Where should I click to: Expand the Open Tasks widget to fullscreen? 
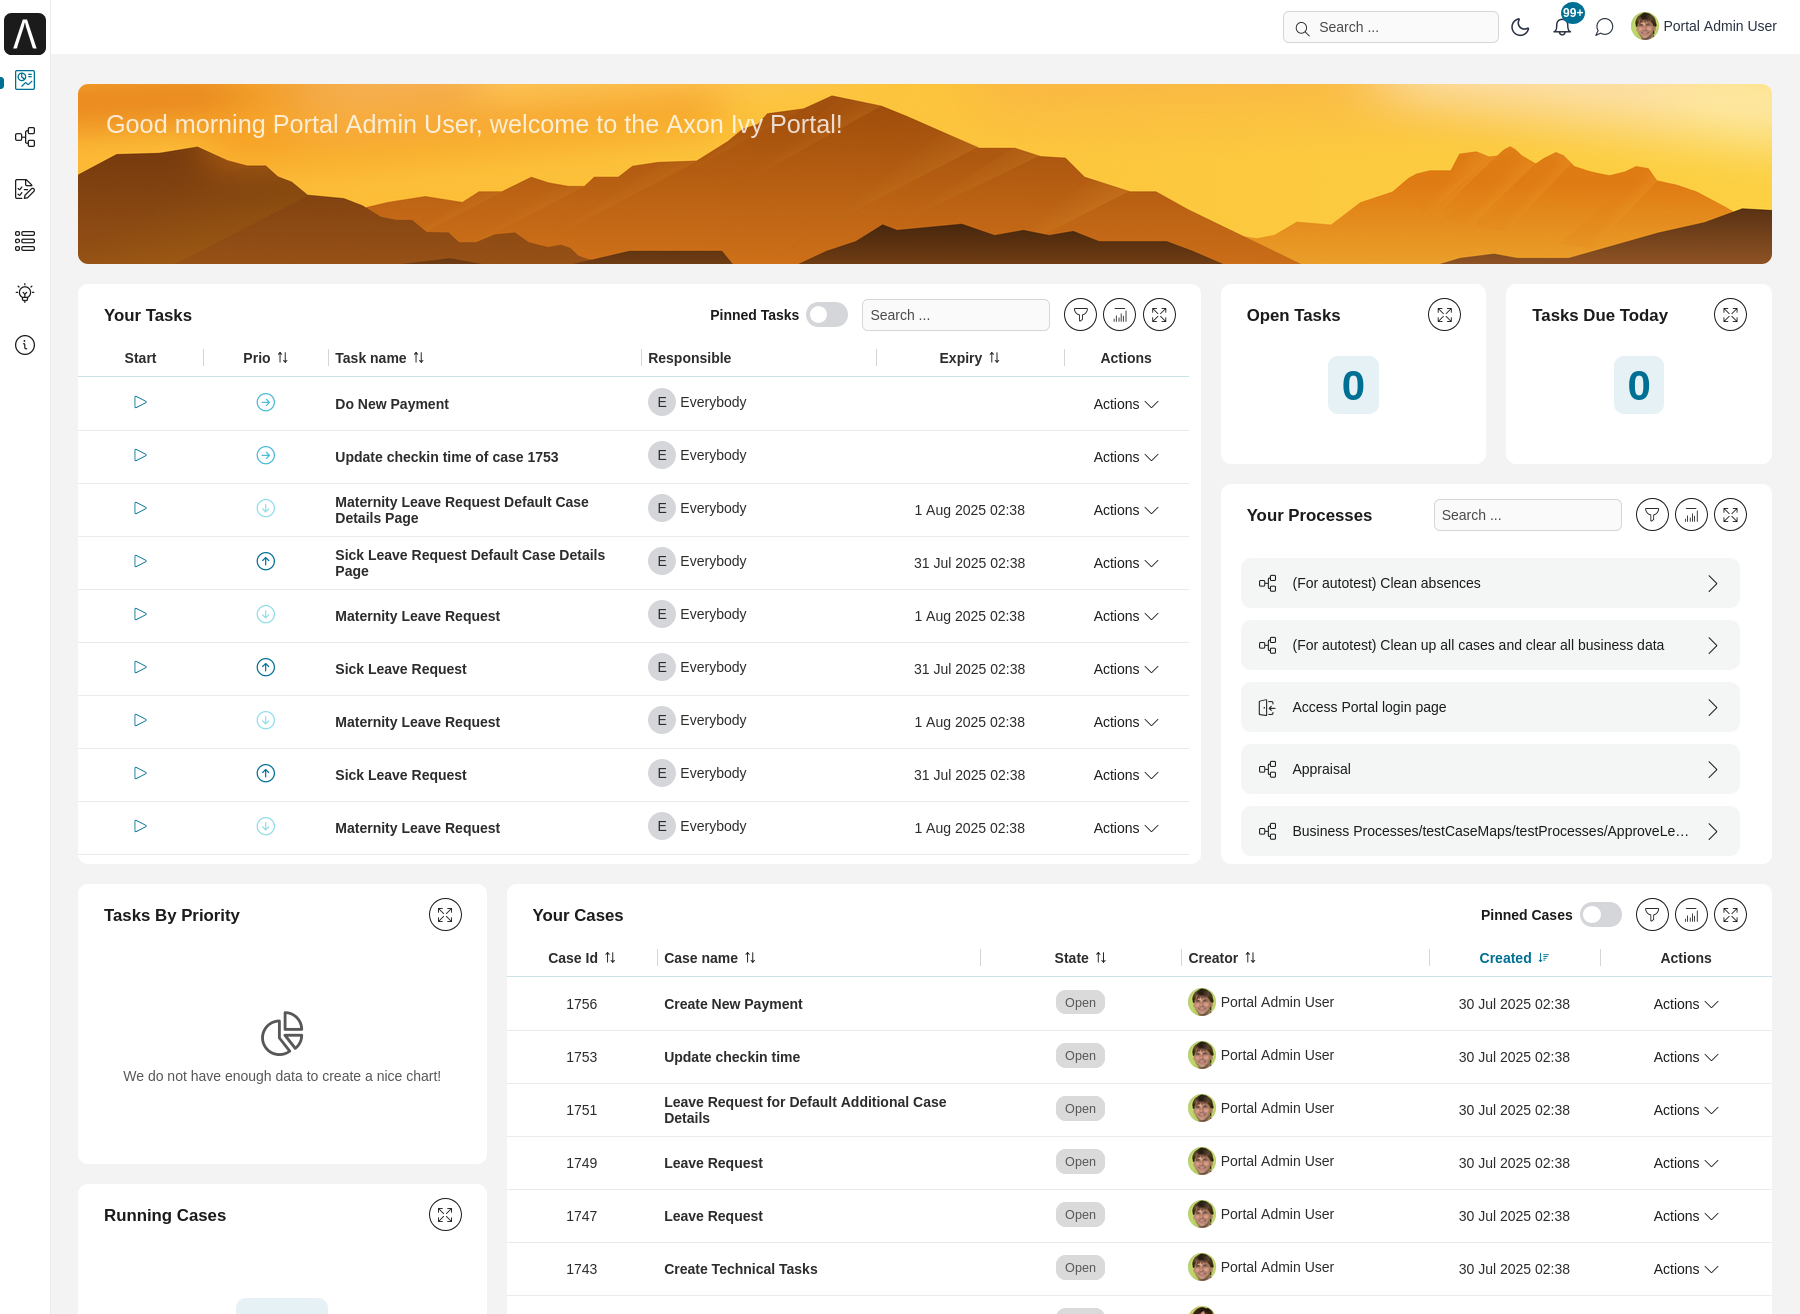[1444, 314]
